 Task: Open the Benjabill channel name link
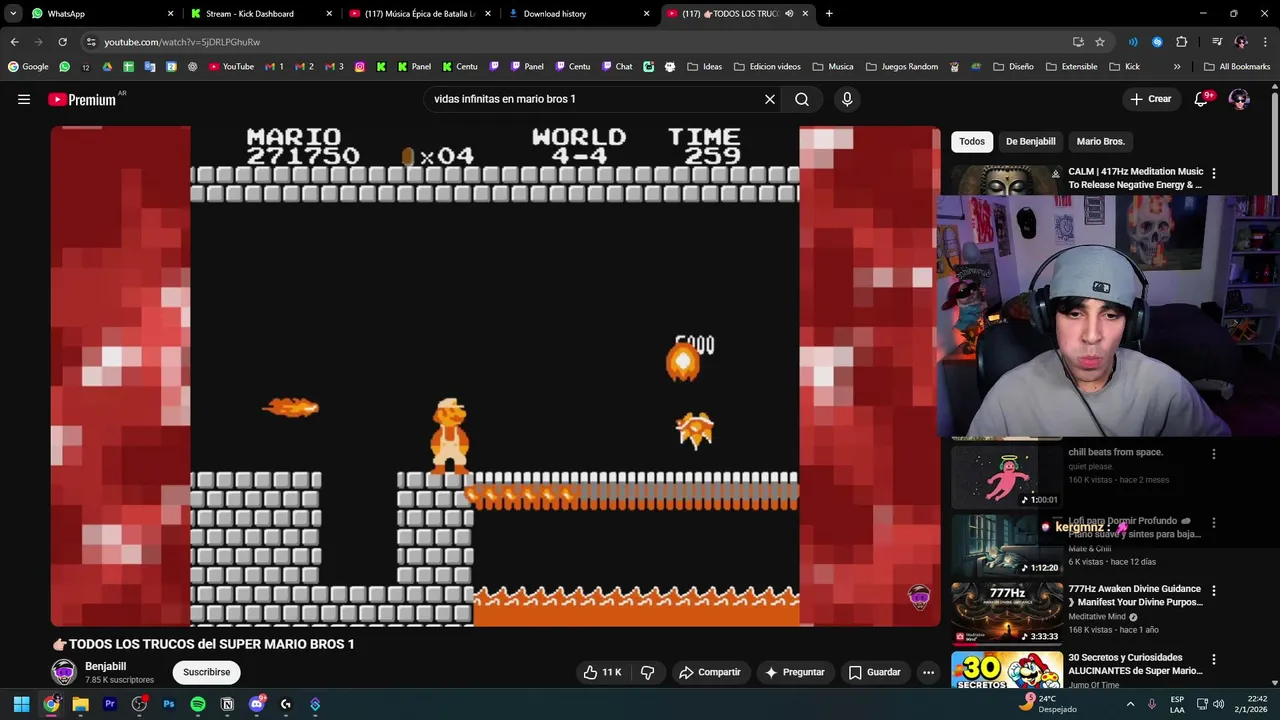coord(106,666)
